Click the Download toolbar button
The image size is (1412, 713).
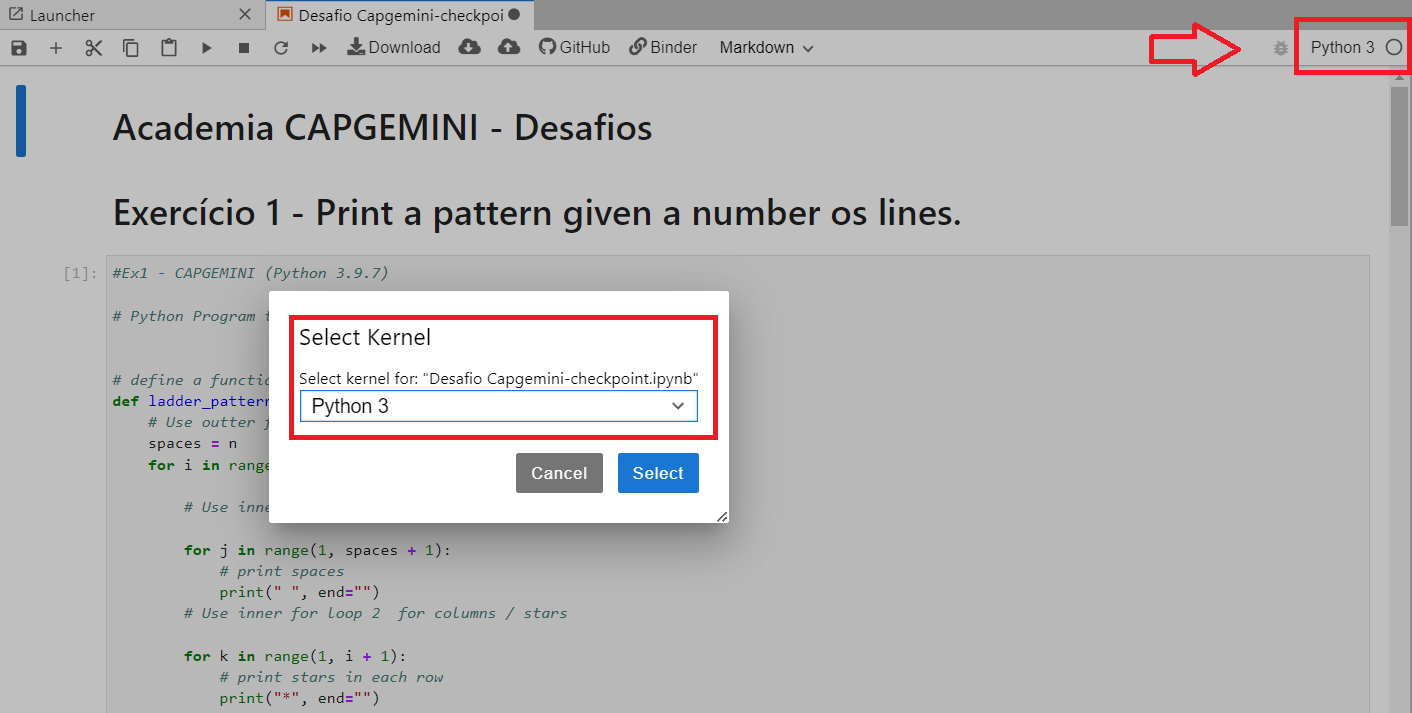(x=394, y=47)
